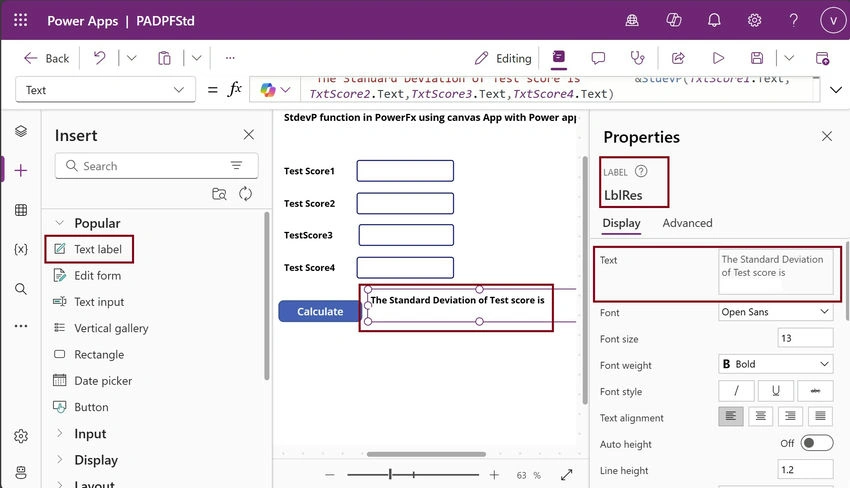This screenshot has width=850, height=488.
Task: Click the paste clipboard icon
Action: point(164,57)
